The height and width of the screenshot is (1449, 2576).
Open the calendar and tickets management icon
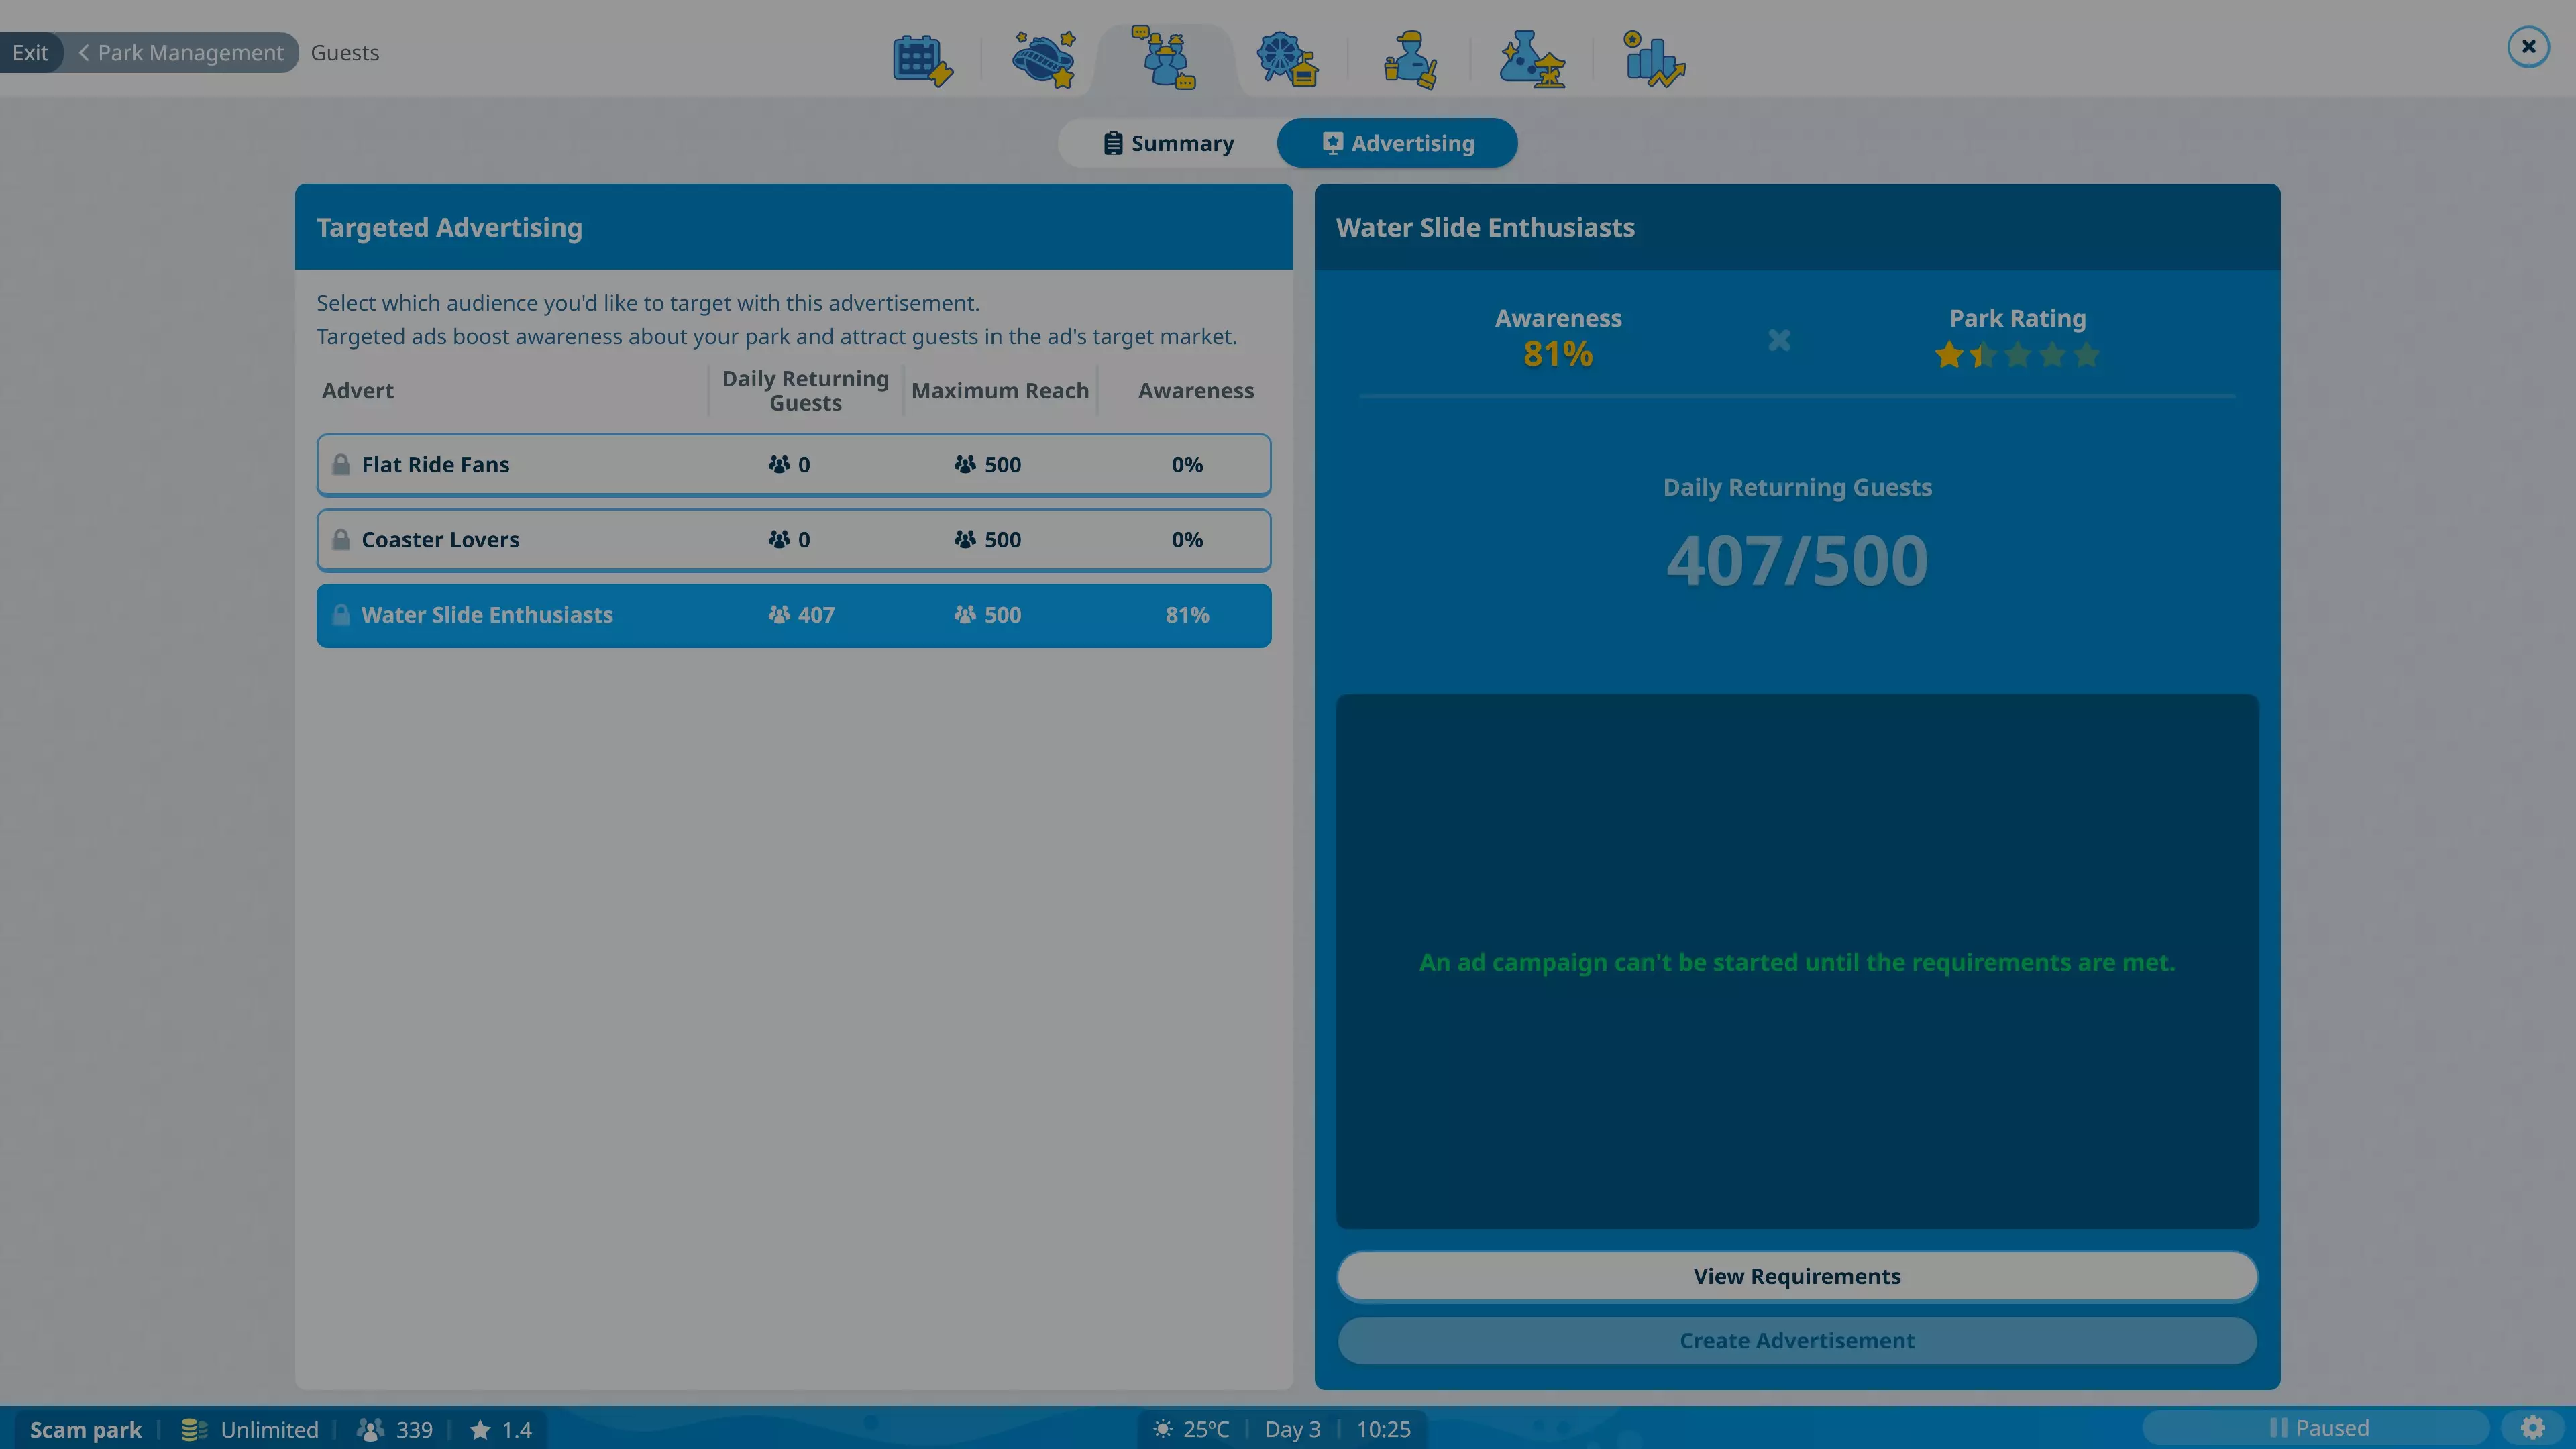point(921,60)
